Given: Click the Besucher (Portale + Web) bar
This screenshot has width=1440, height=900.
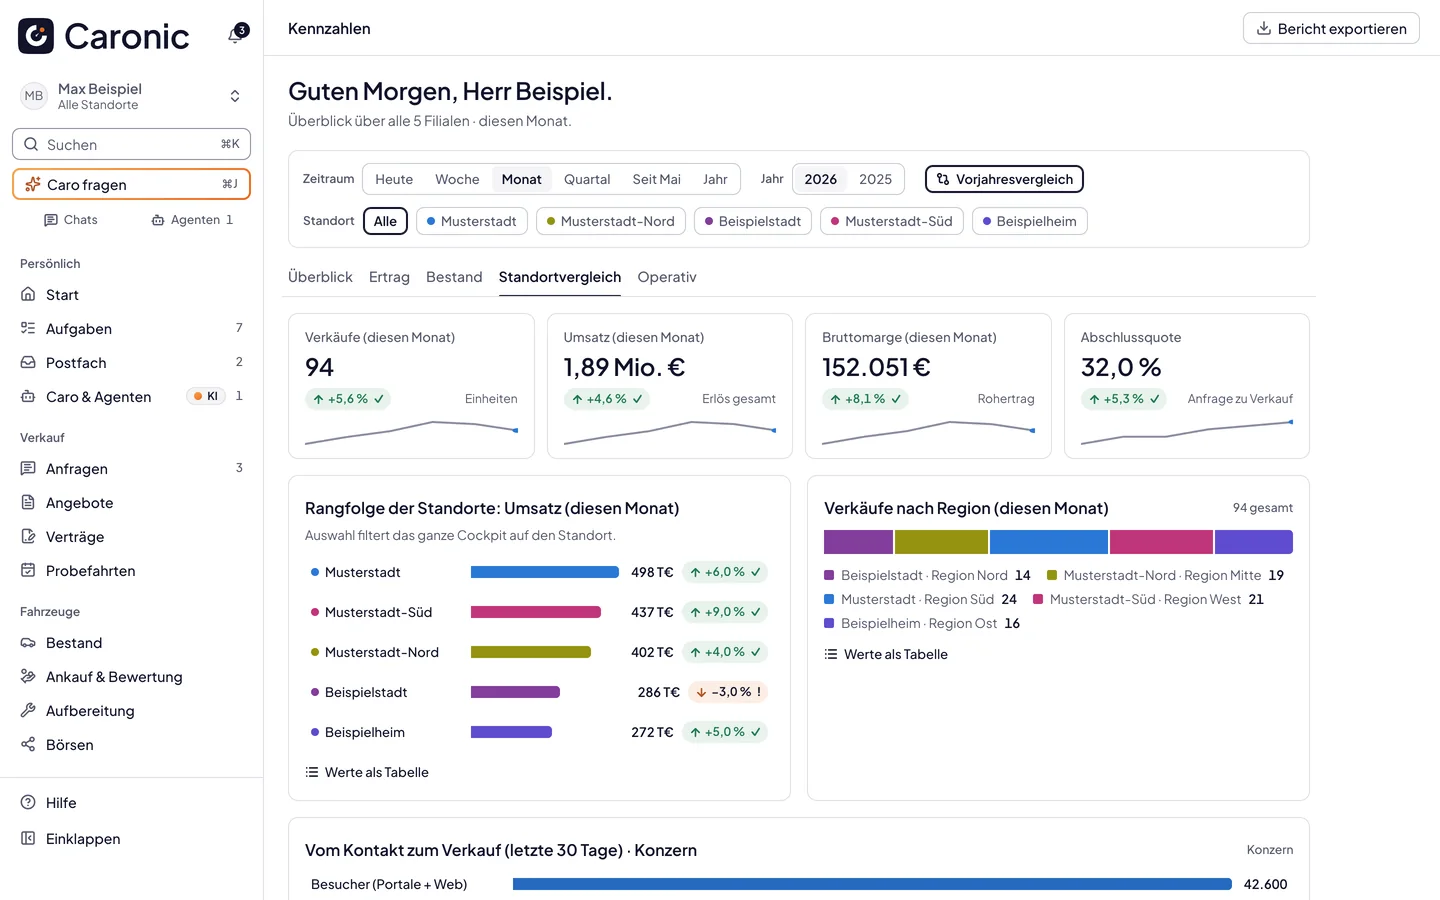Looking at the screenshot, I should (x=872, y=884).
